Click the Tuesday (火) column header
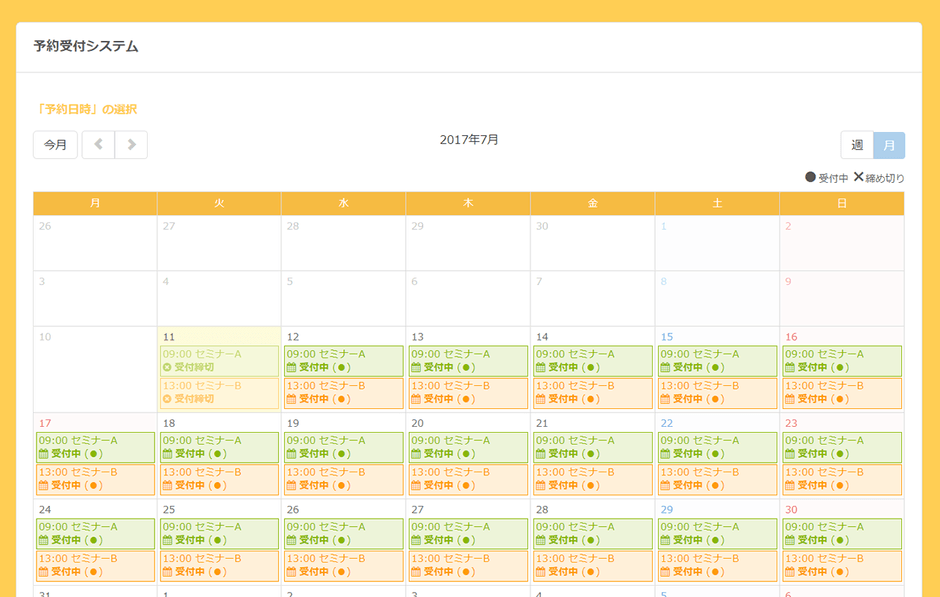This screenshot has width=940, height=597. (219, 203)
